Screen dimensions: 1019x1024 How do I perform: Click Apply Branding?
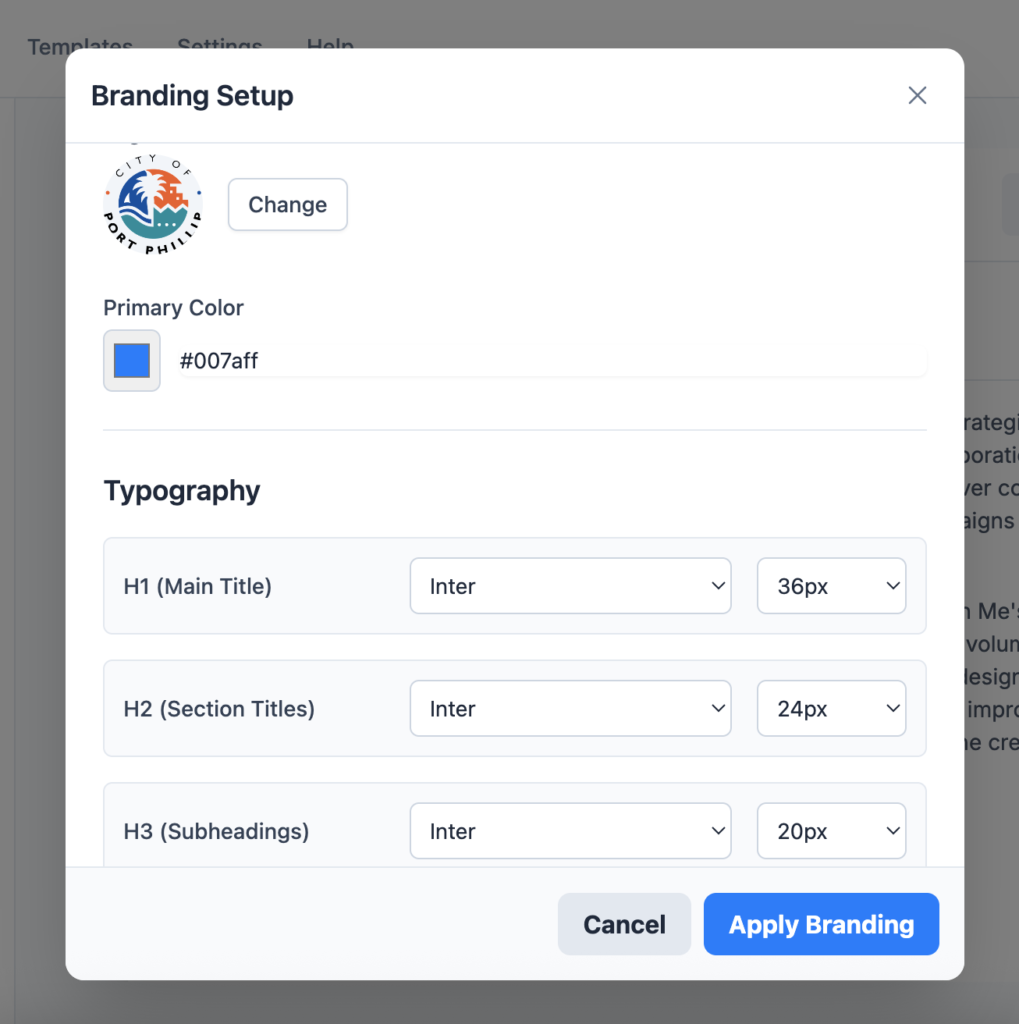pos(821,924)
